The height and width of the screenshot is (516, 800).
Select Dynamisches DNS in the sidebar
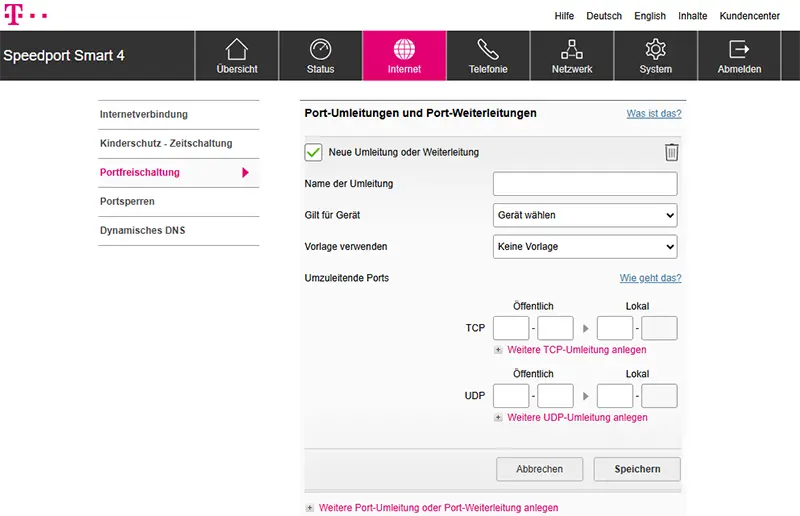click(142, 231)
